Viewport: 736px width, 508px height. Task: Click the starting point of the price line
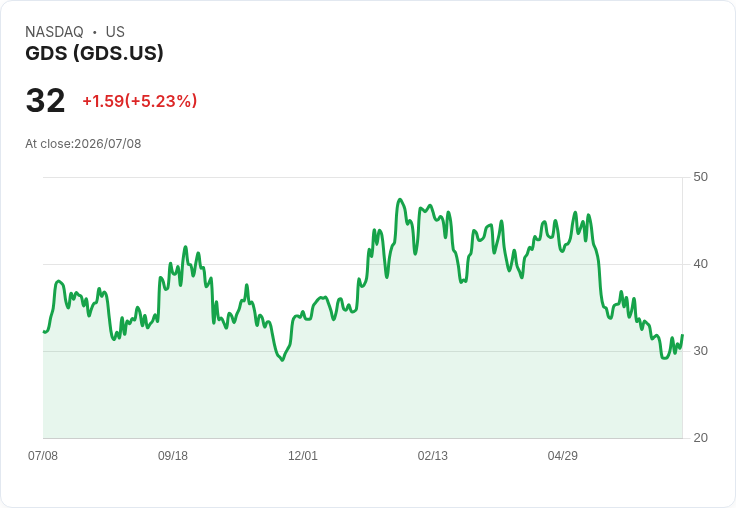44,331
